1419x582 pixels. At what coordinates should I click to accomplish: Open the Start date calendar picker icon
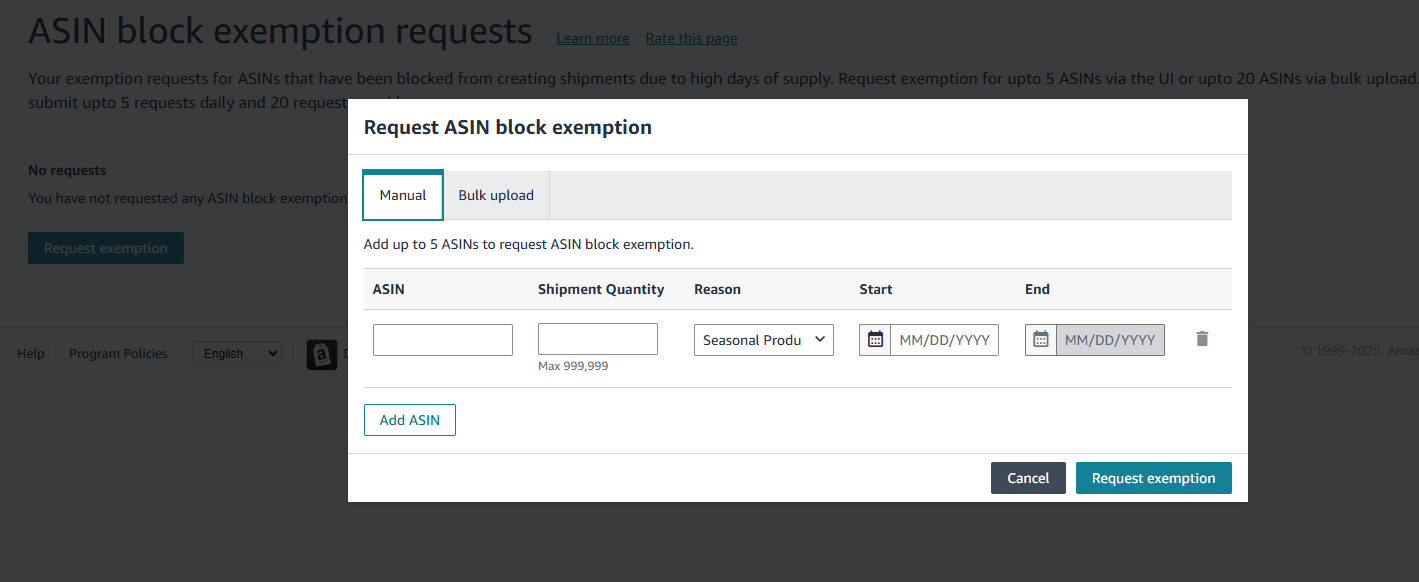coord(875,340)
